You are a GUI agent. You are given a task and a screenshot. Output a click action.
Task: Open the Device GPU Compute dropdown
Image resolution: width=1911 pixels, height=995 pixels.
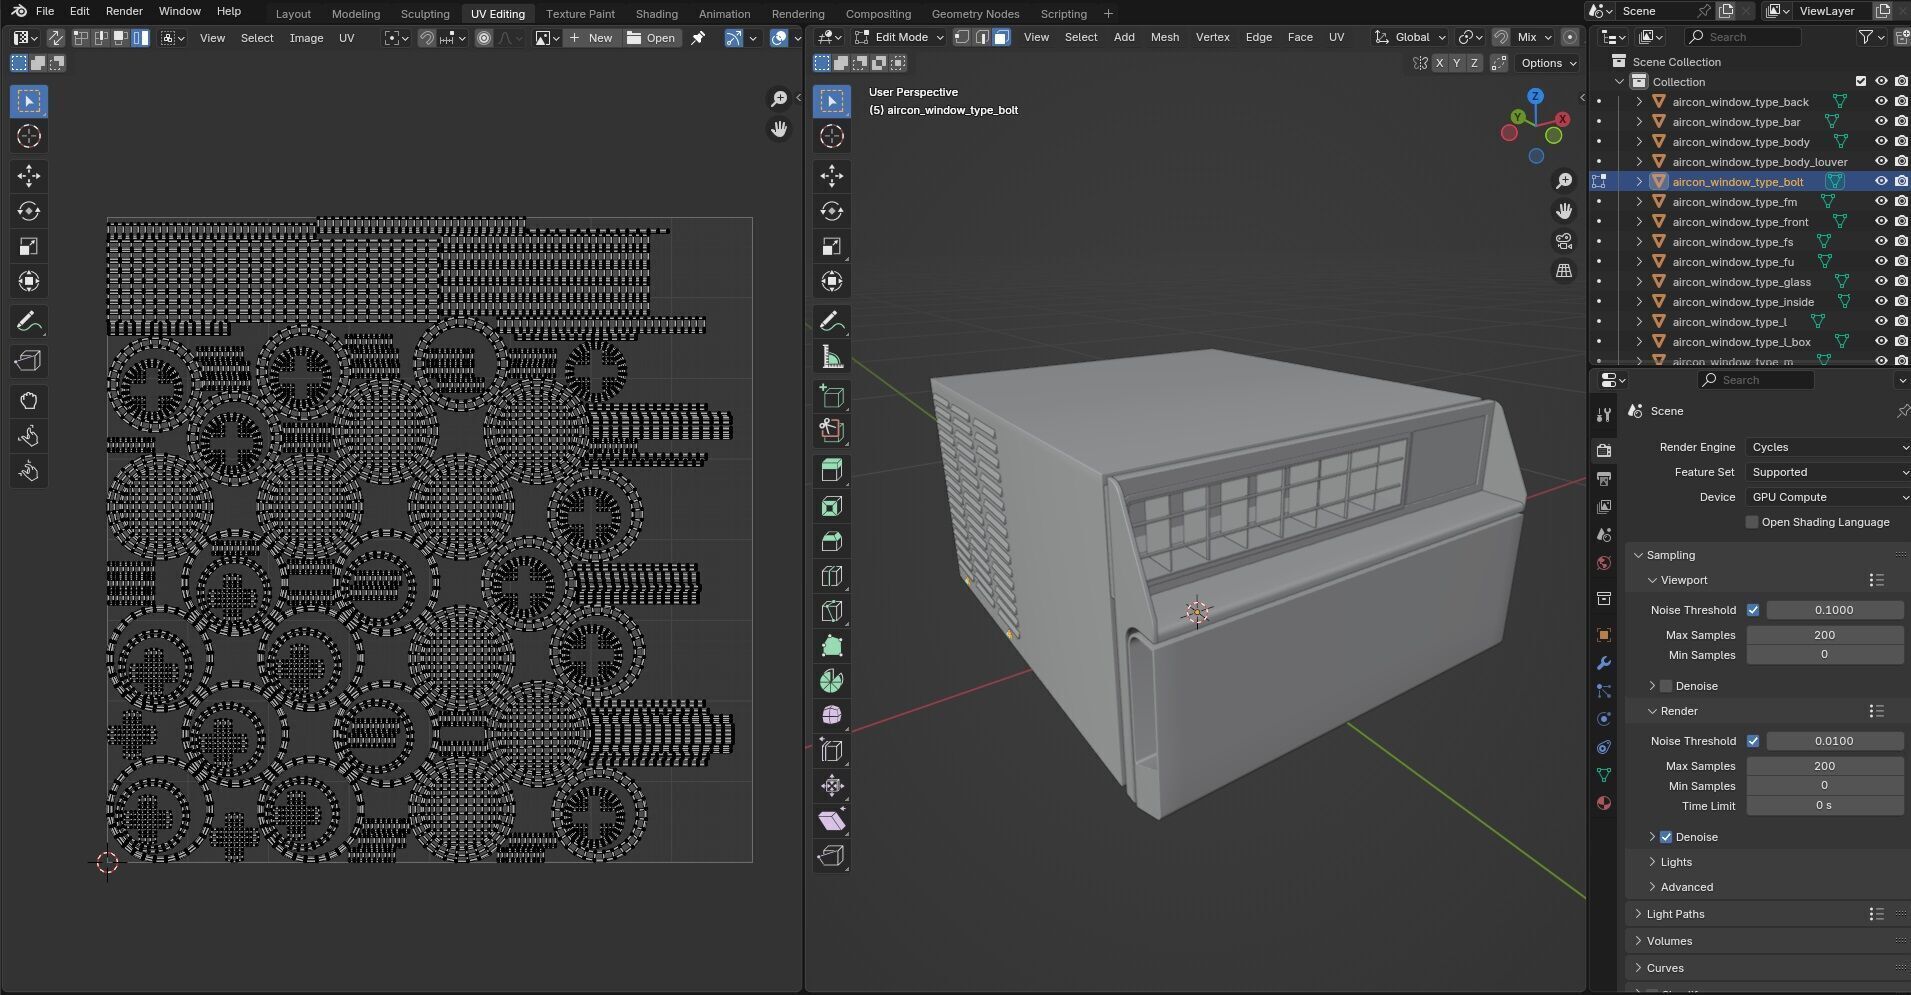(x=1828, y=497)
